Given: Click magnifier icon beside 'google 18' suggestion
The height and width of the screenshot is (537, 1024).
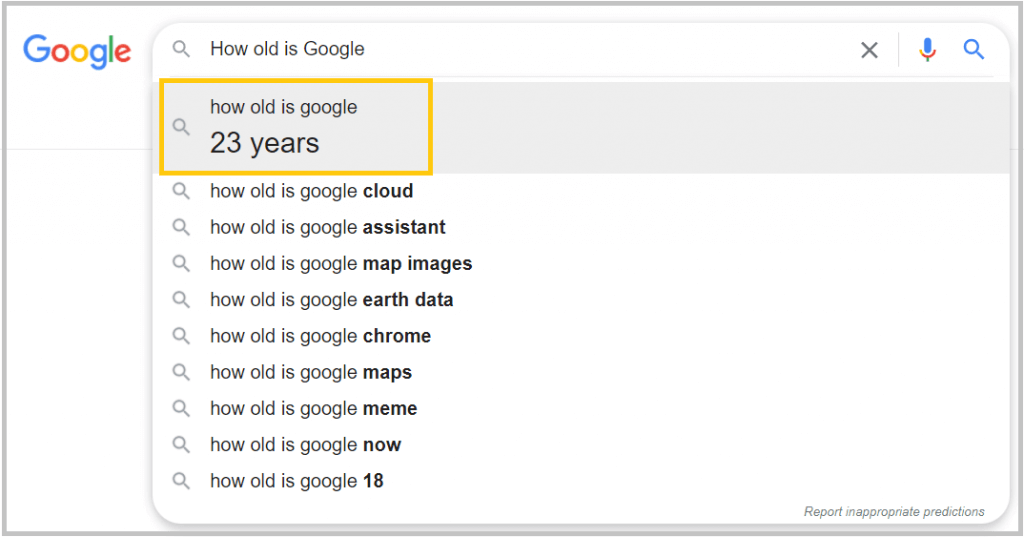Looking at the screenshot, I should pyautogui.click(x=181, y=481).
